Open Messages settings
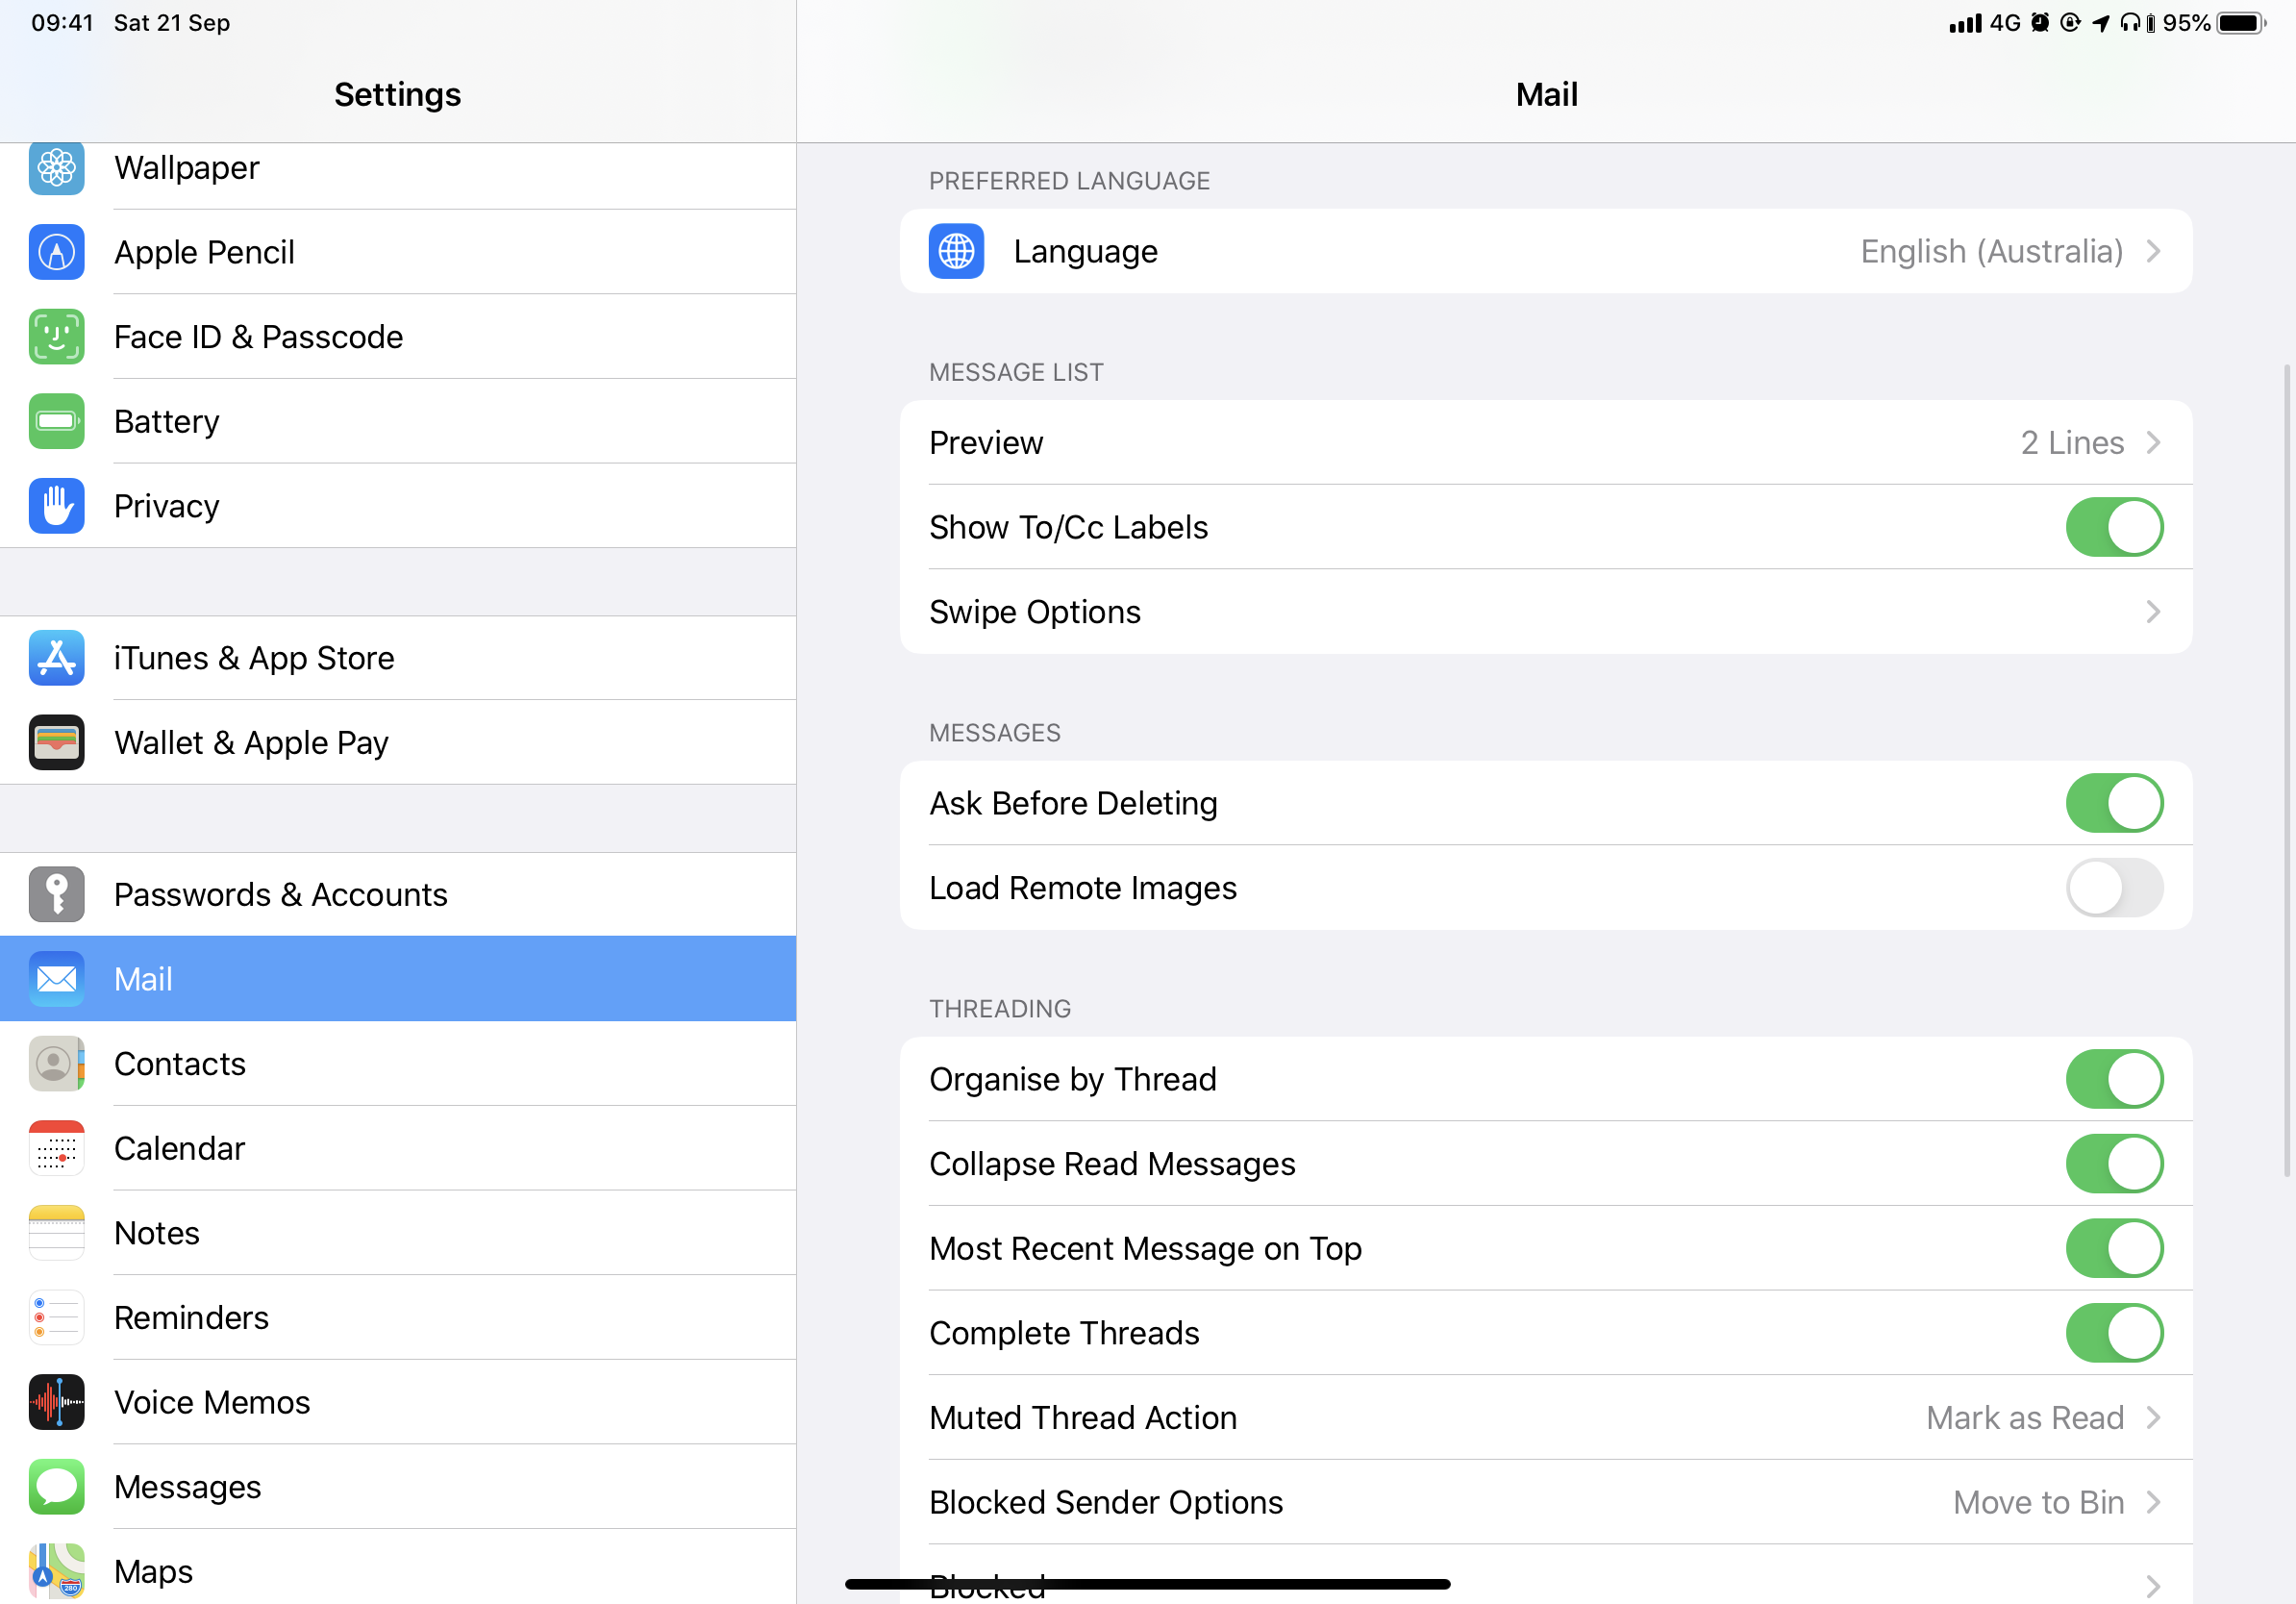 click(x=398, y=1487)
